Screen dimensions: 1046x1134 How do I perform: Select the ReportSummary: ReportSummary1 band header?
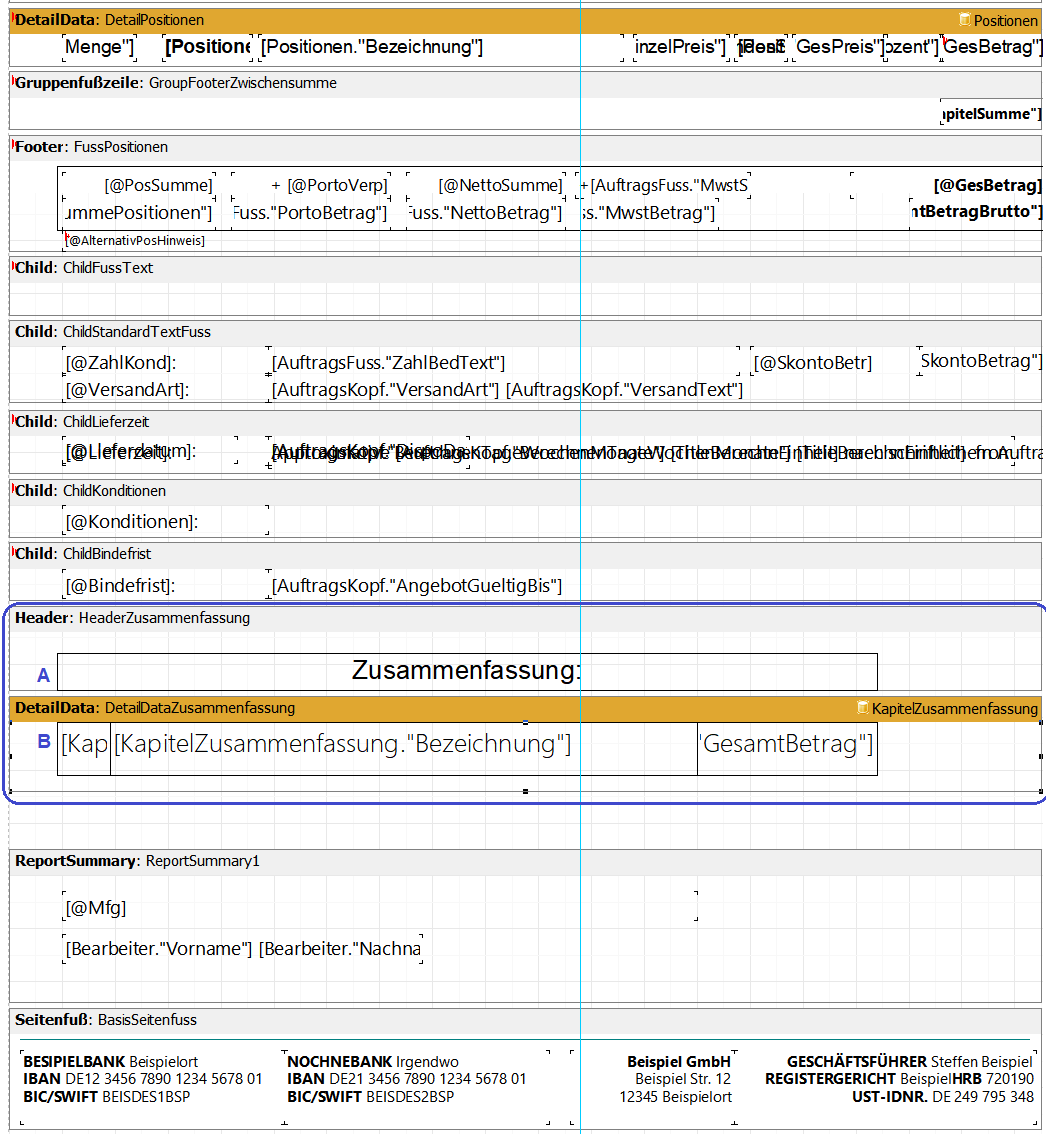click(x=525, y=861)
